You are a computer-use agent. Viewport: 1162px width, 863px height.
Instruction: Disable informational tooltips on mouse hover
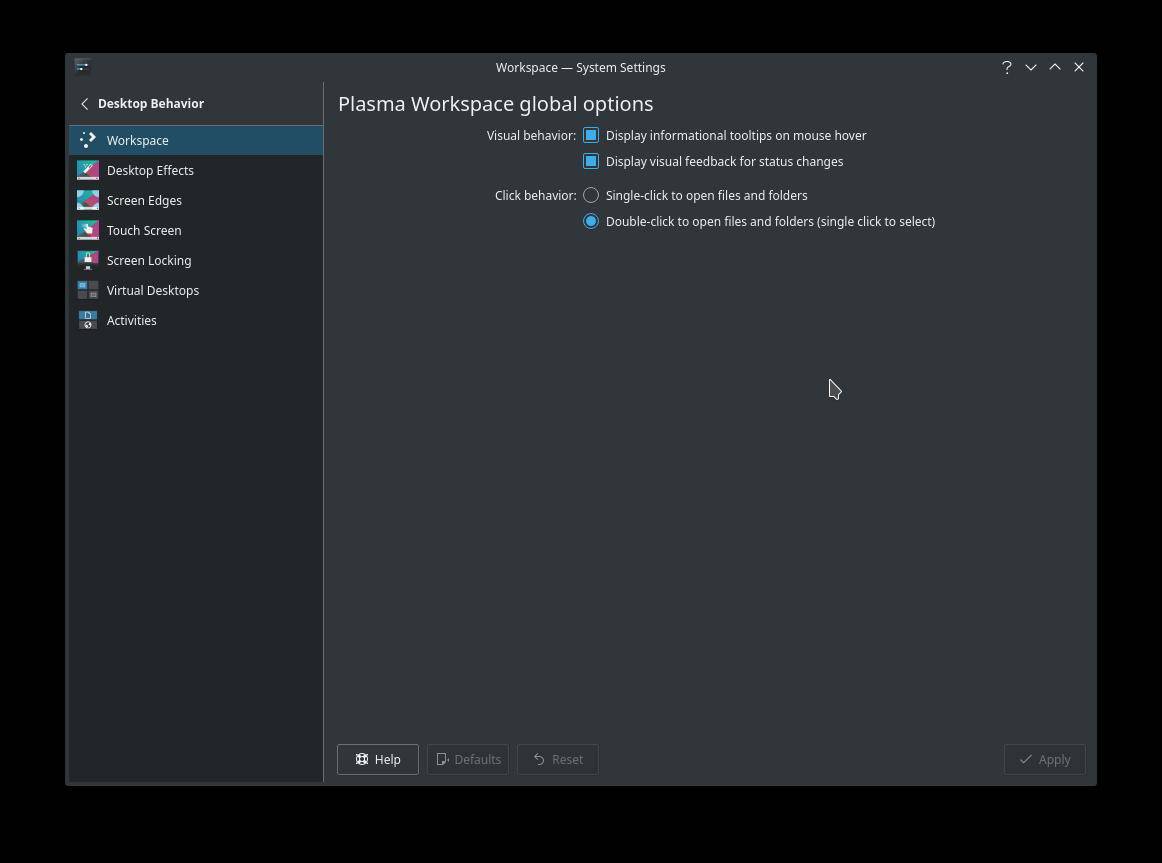(x=591, y=135)
